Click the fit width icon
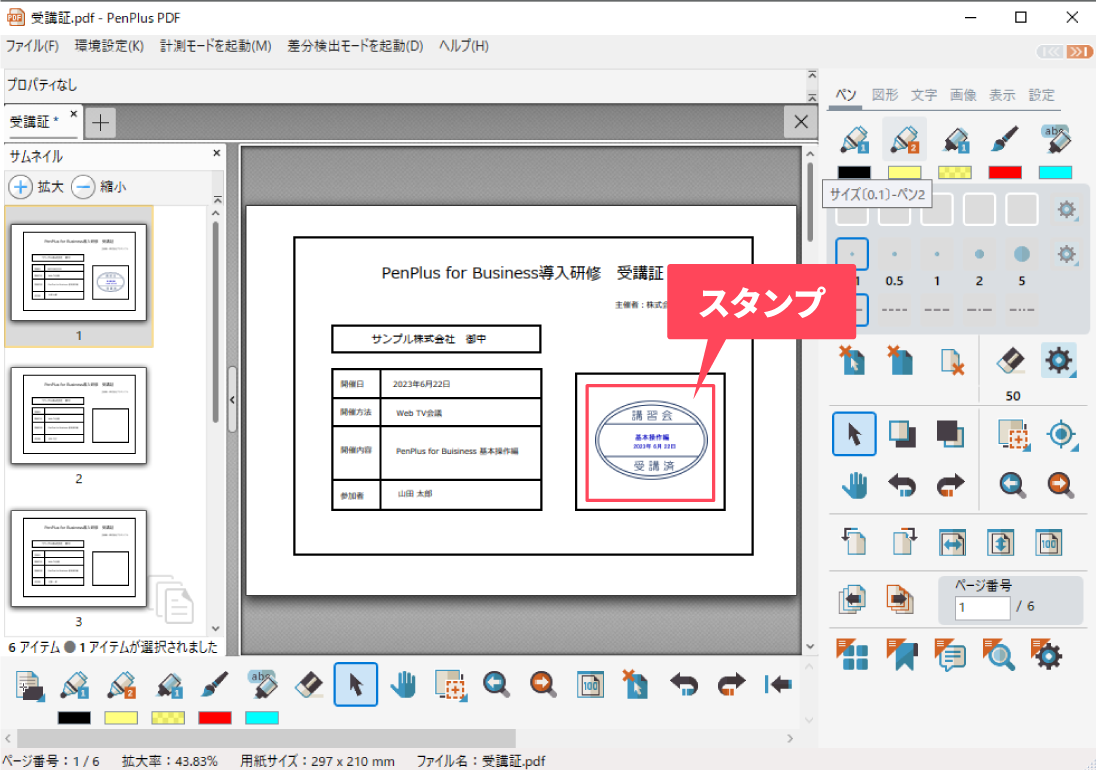Screen dimensions: 1096x770 tap(952, 543)
